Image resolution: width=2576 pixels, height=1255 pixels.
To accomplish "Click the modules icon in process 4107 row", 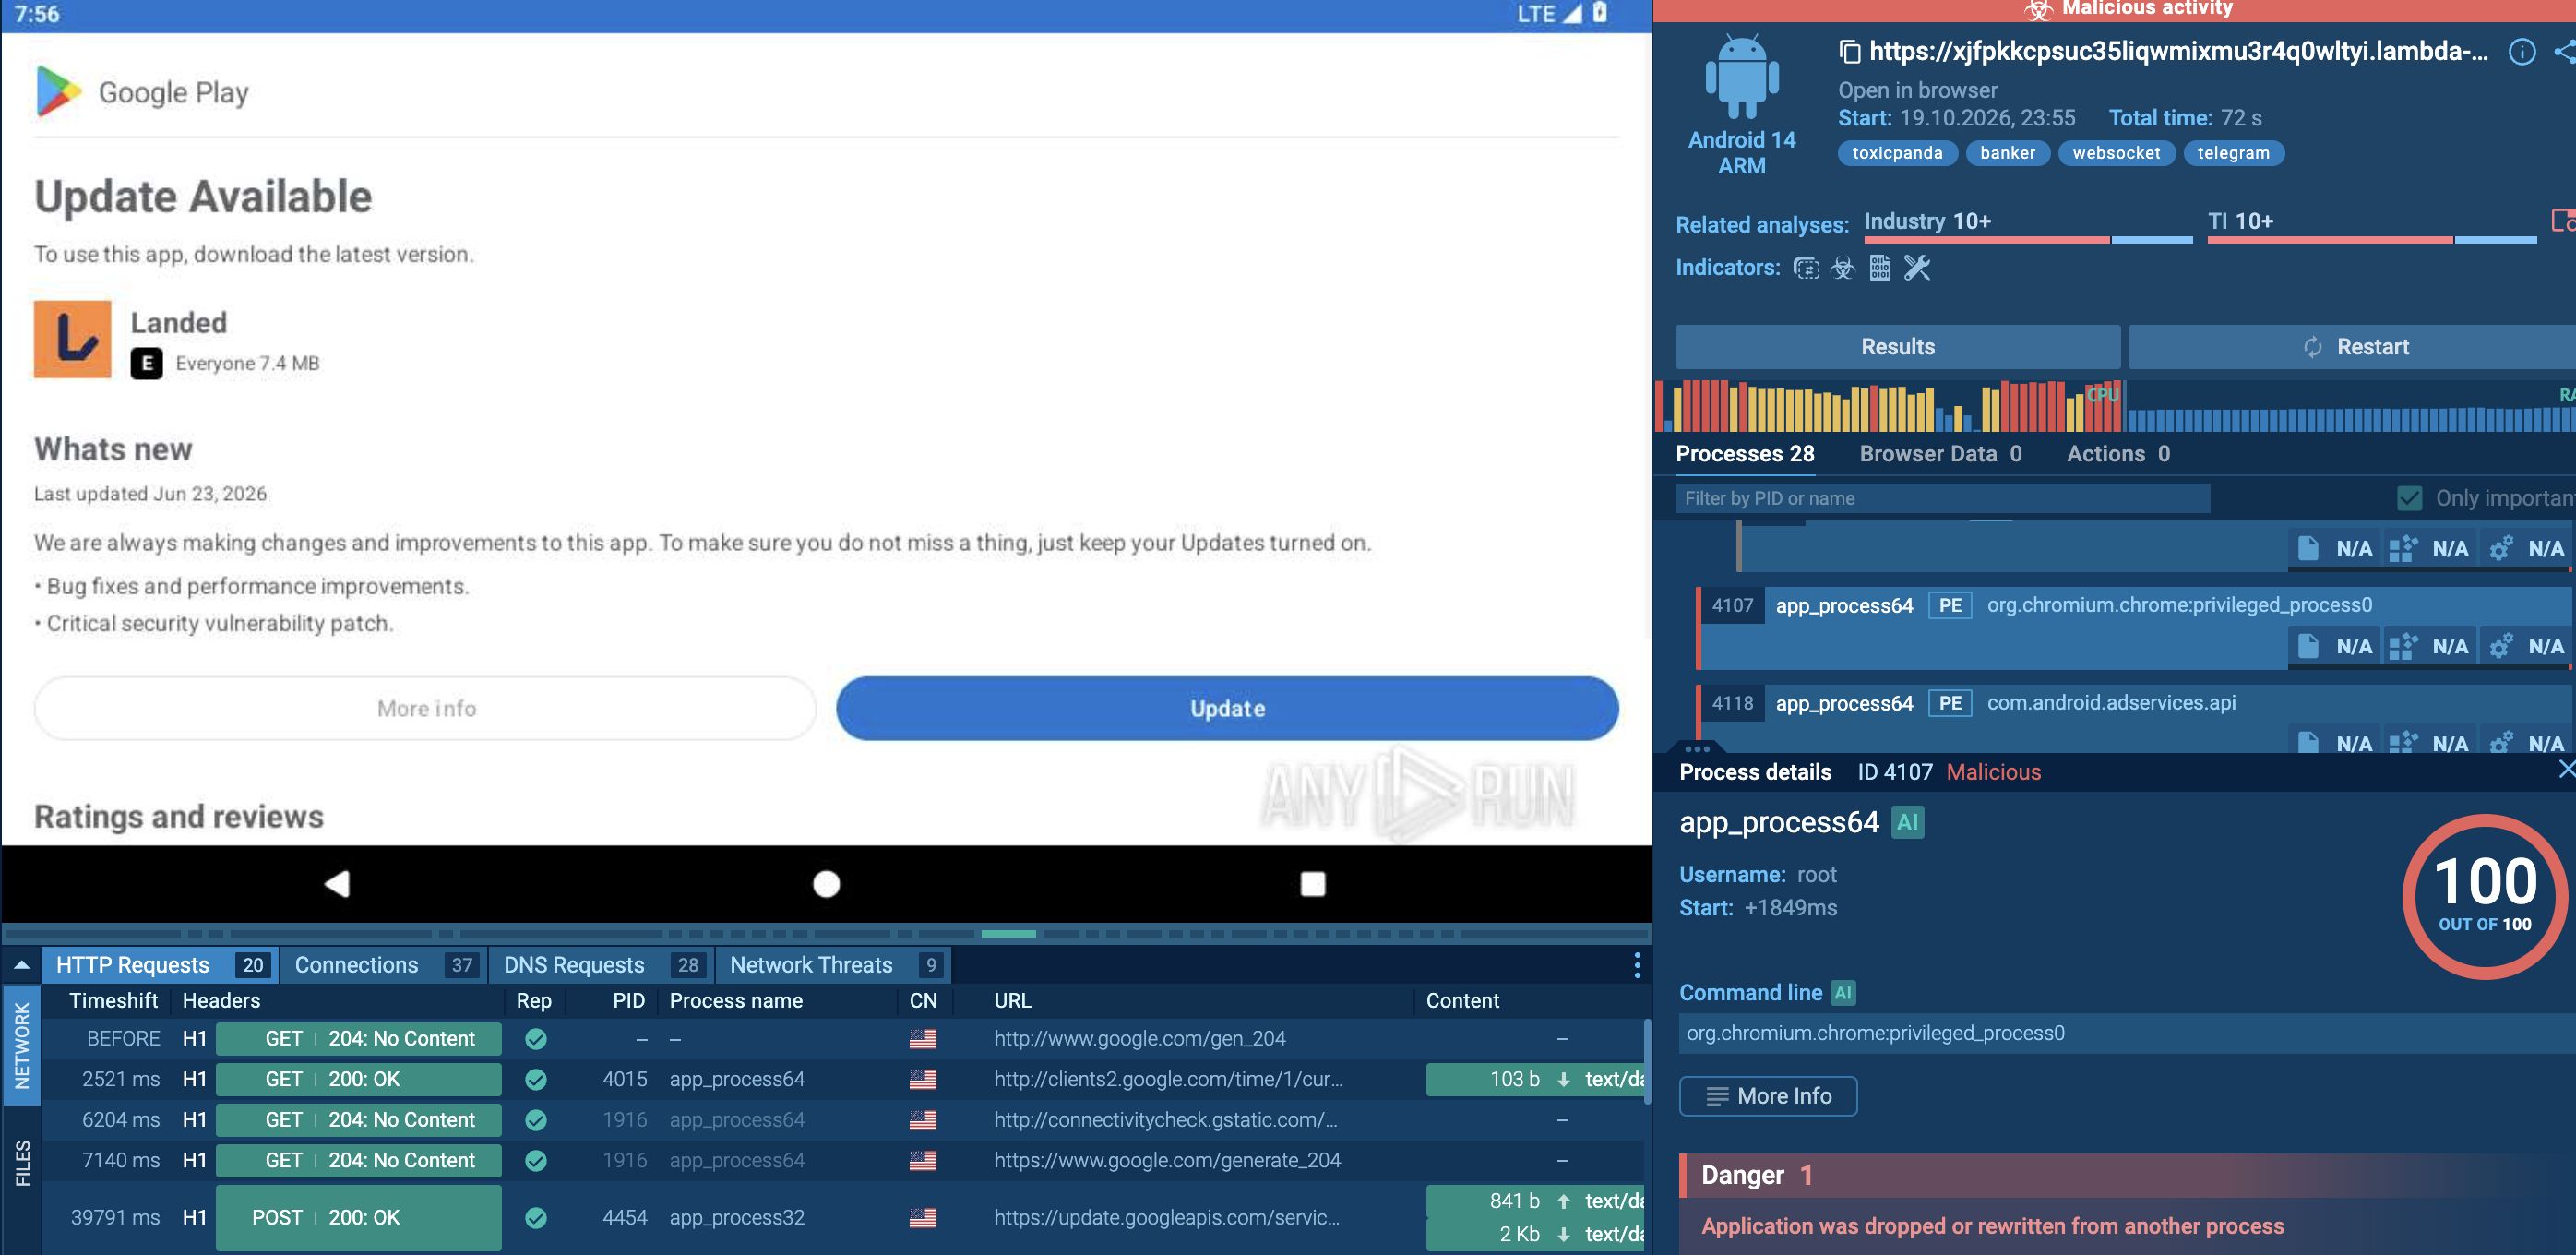I will [x=2402, y=646].
